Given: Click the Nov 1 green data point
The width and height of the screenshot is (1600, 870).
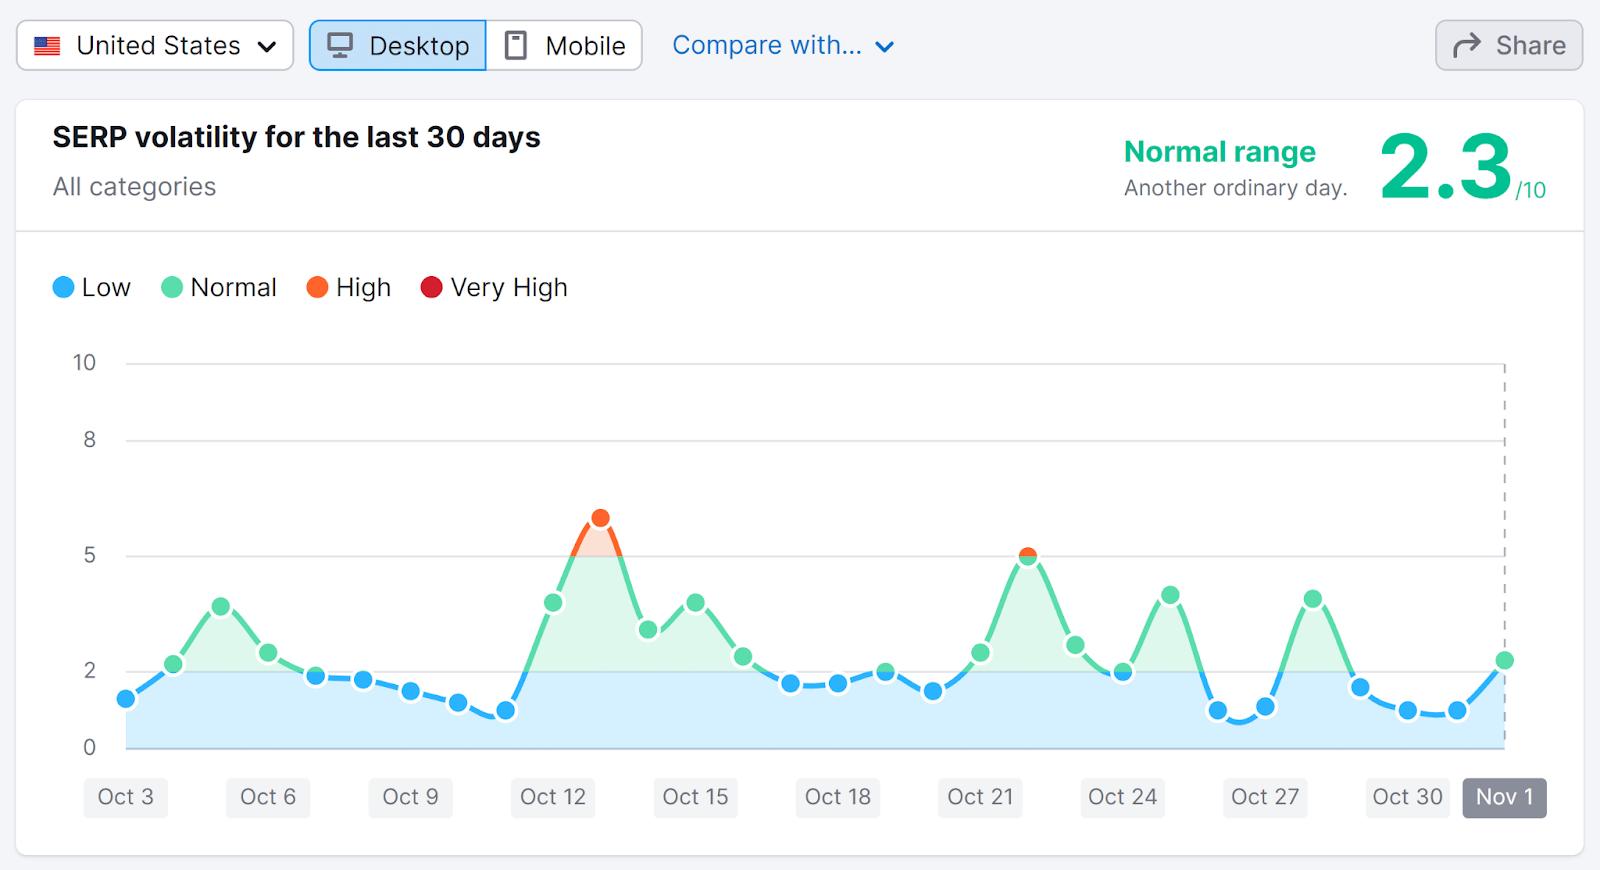Looking at the screenshot, I should [x=1504, y=660].
